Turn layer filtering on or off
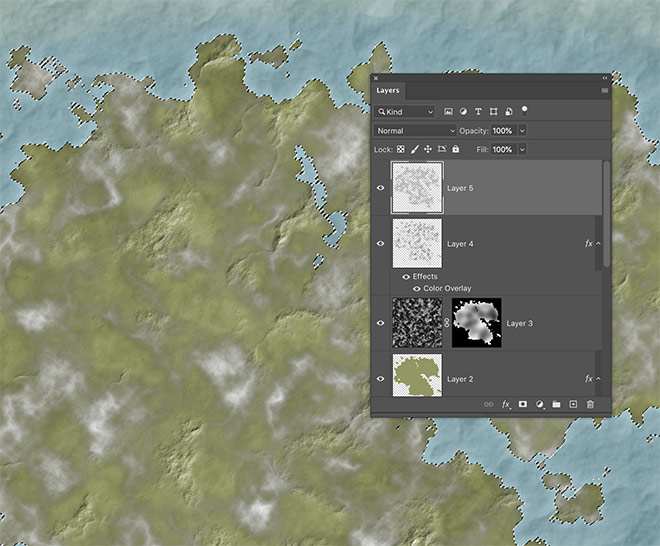This screenshot has height=546, width=660. (525, 111)
